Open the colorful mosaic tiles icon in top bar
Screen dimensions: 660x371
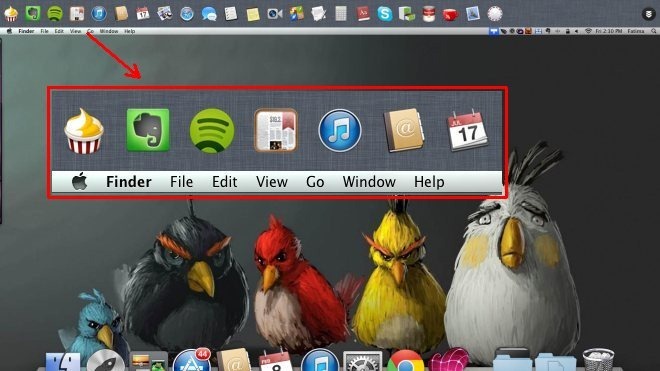point(297,13)
